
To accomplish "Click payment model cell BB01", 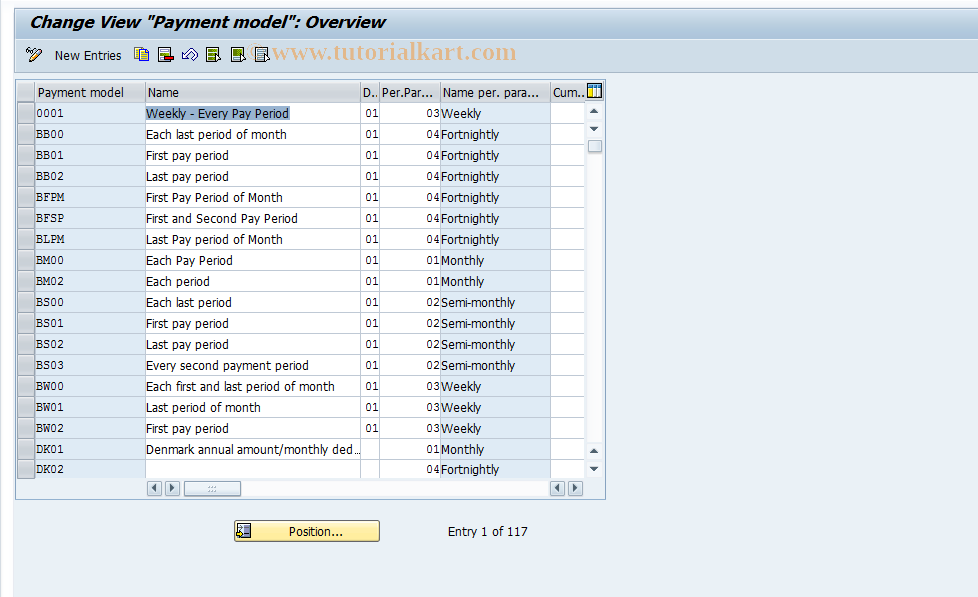I will [90, 155].
